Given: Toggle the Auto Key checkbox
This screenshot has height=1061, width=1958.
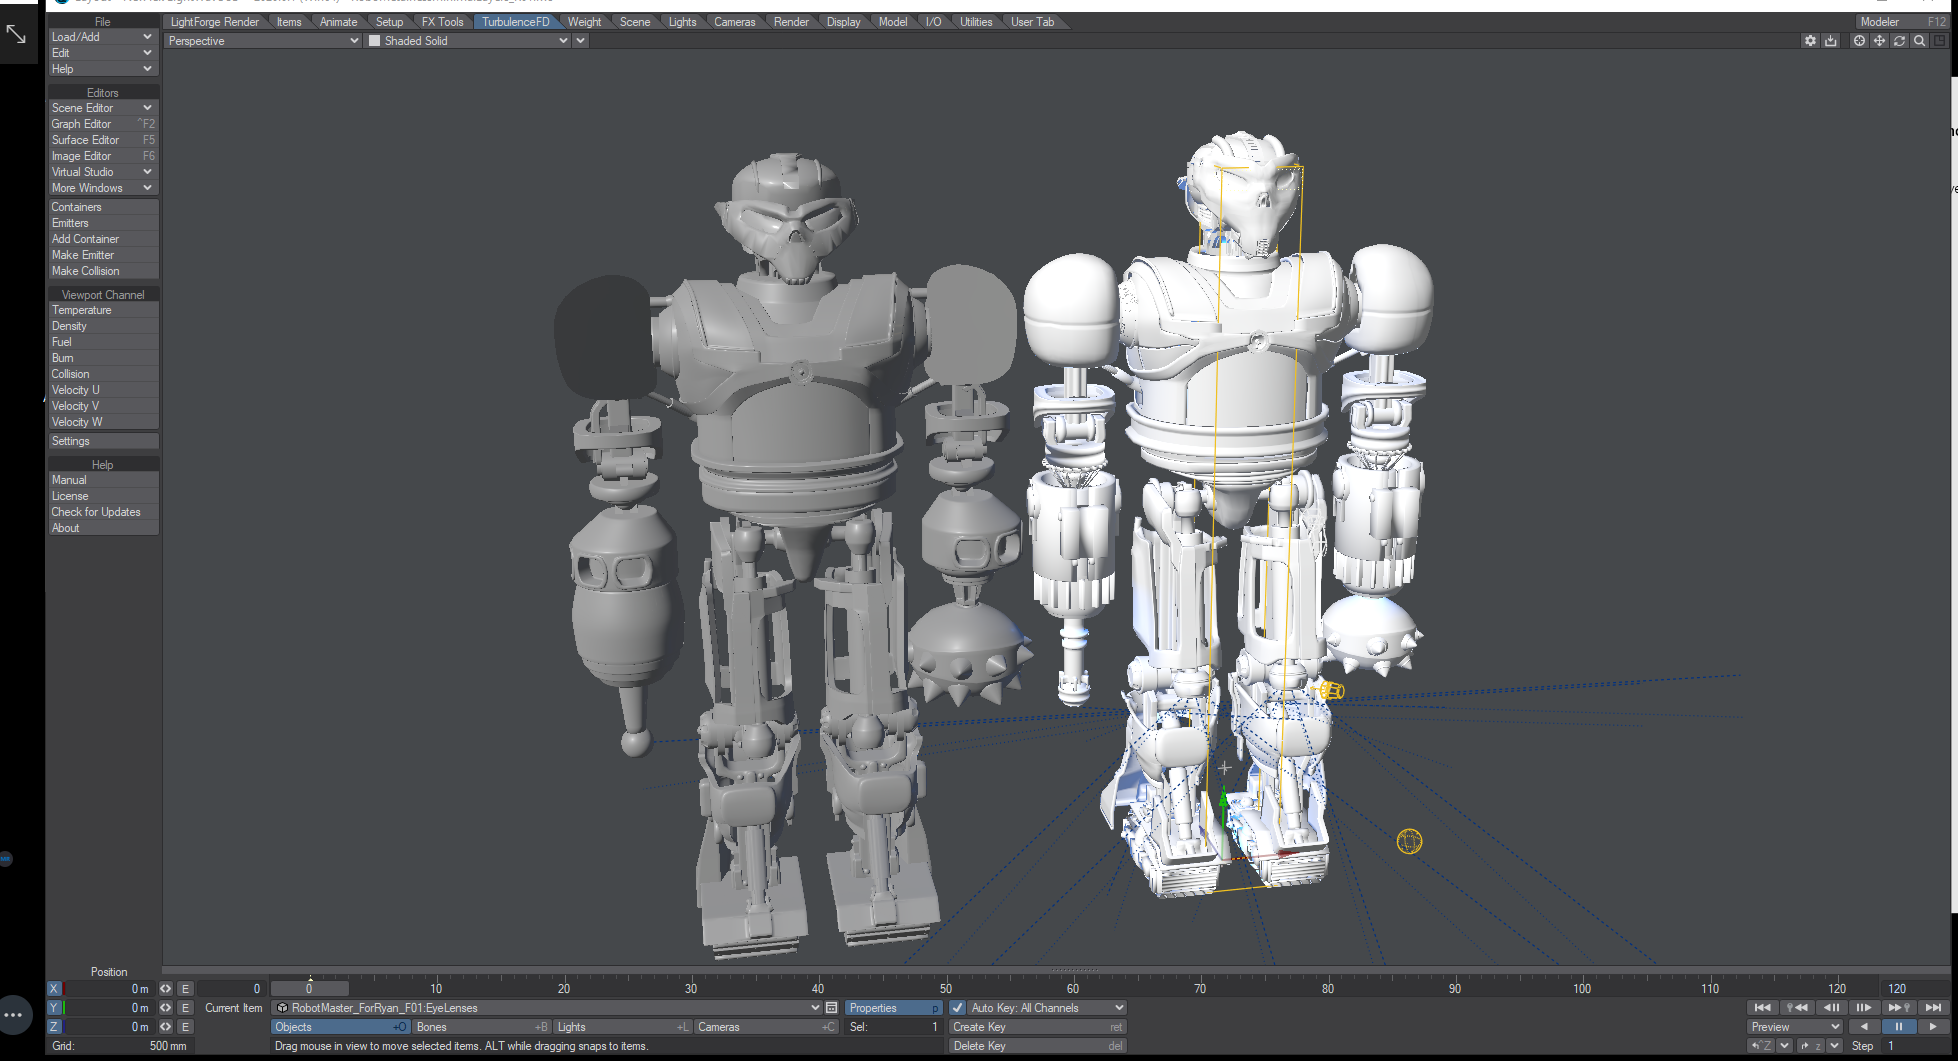Looking at the screenshot, I should pos(957,1008).
